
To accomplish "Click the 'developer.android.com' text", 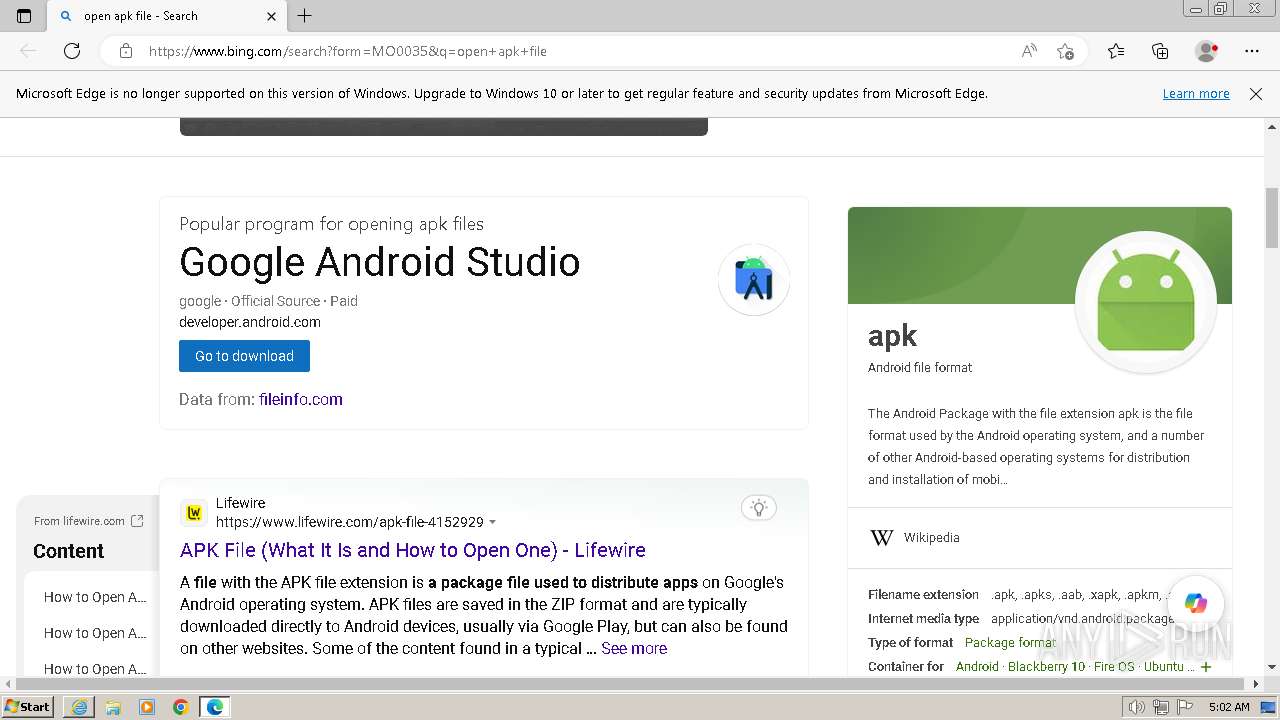I will [250, 322].
